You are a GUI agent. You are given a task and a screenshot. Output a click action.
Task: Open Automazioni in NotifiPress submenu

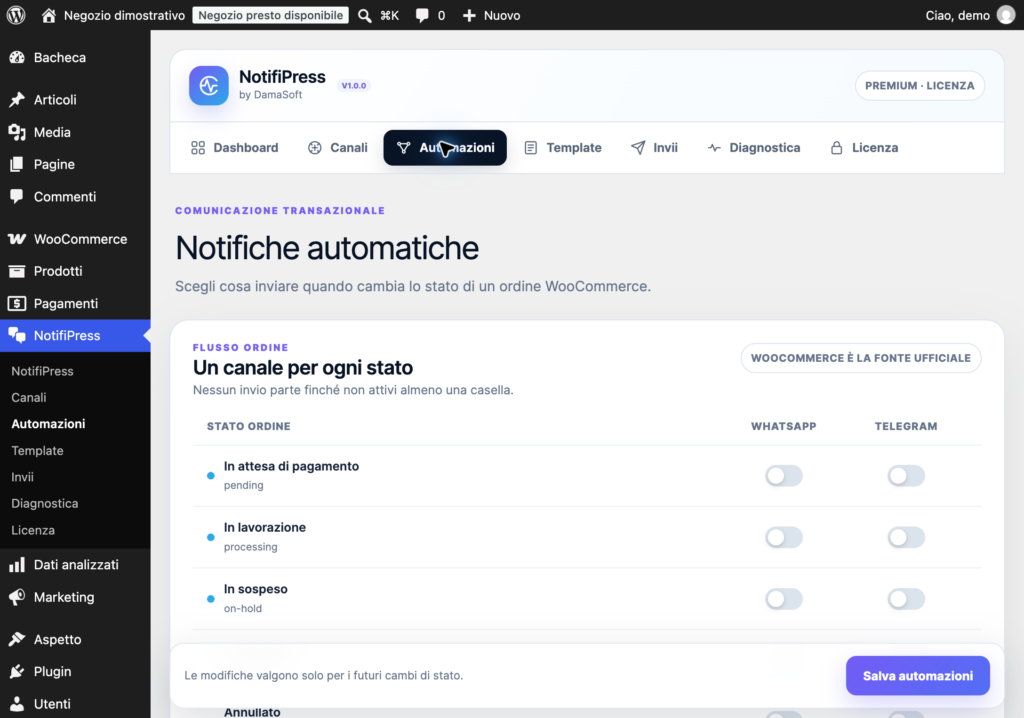point(48,423)
